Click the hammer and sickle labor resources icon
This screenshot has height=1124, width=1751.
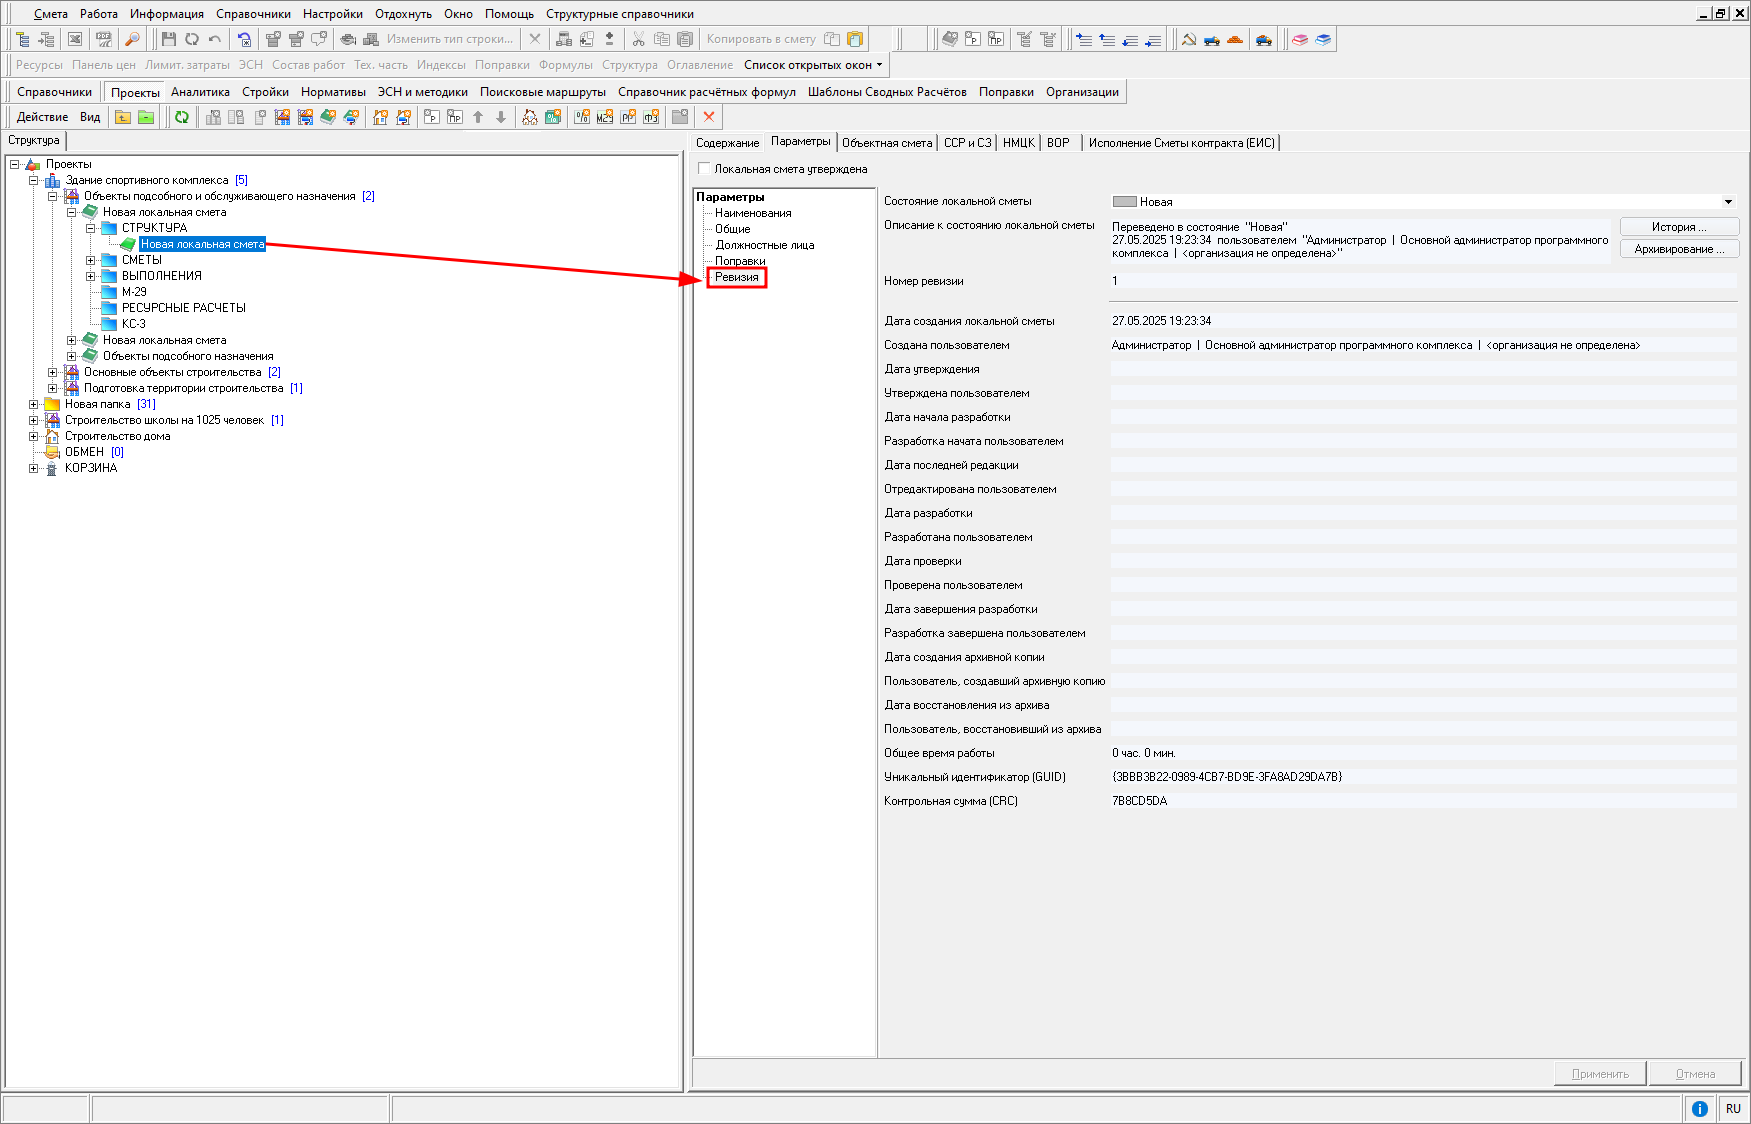(1189, 39)
